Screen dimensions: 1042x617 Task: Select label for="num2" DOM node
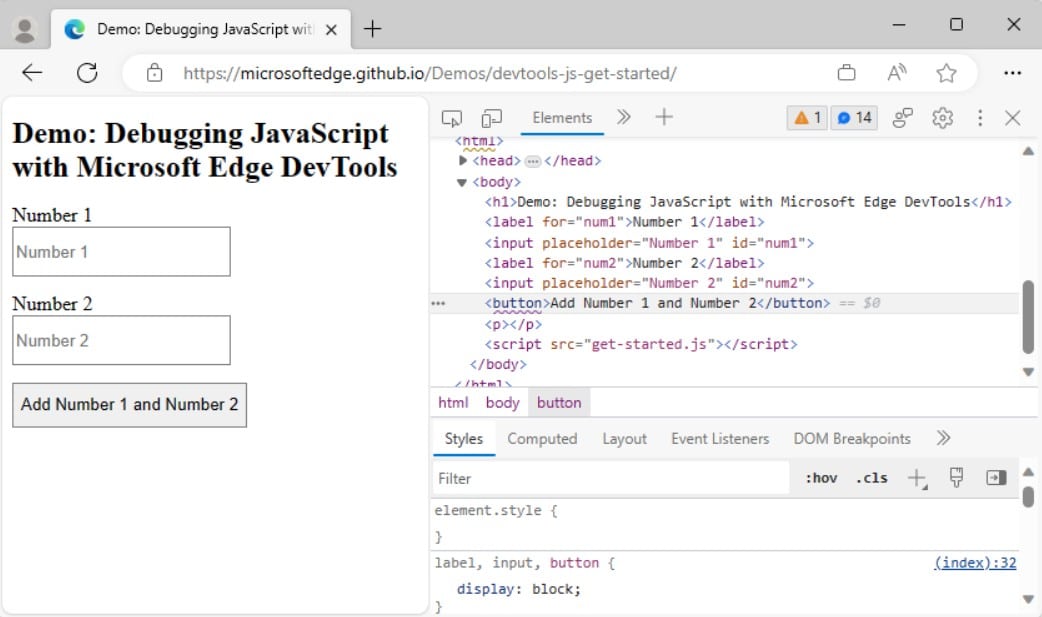[x=624, y=263]
